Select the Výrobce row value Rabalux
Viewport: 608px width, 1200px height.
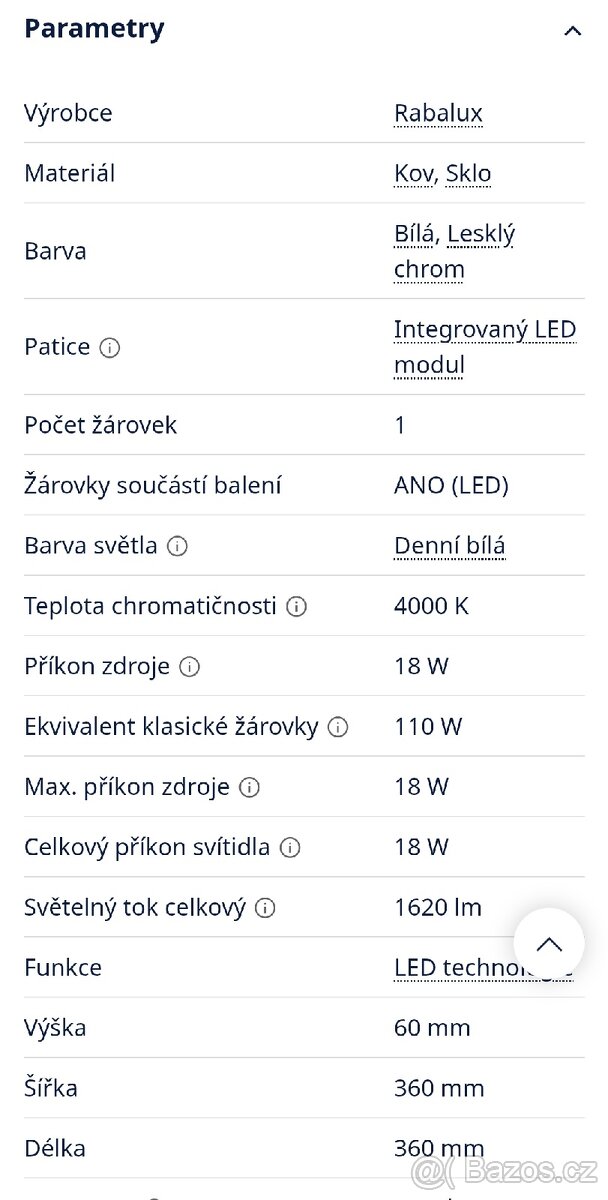point(438,113)
